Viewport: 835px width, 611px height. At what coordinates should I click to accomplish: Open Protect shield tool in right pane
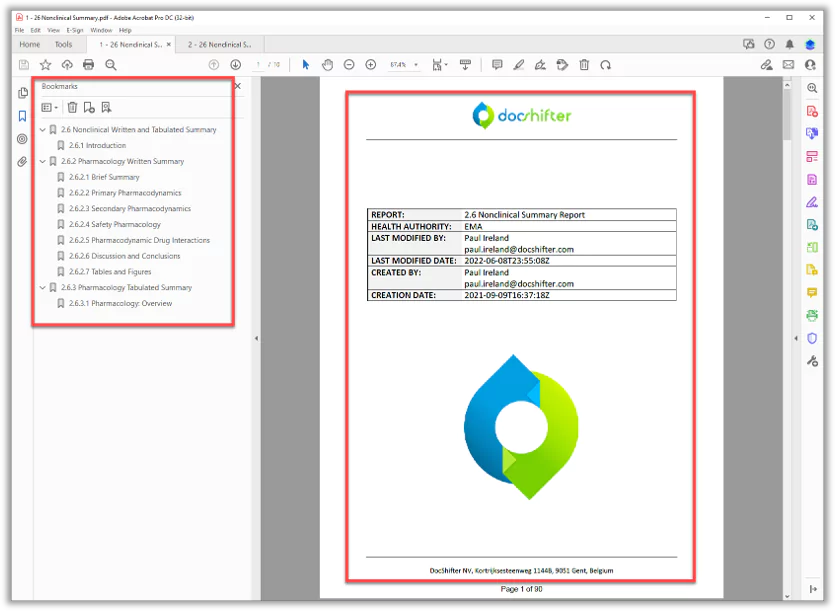(x=812, y=338)
